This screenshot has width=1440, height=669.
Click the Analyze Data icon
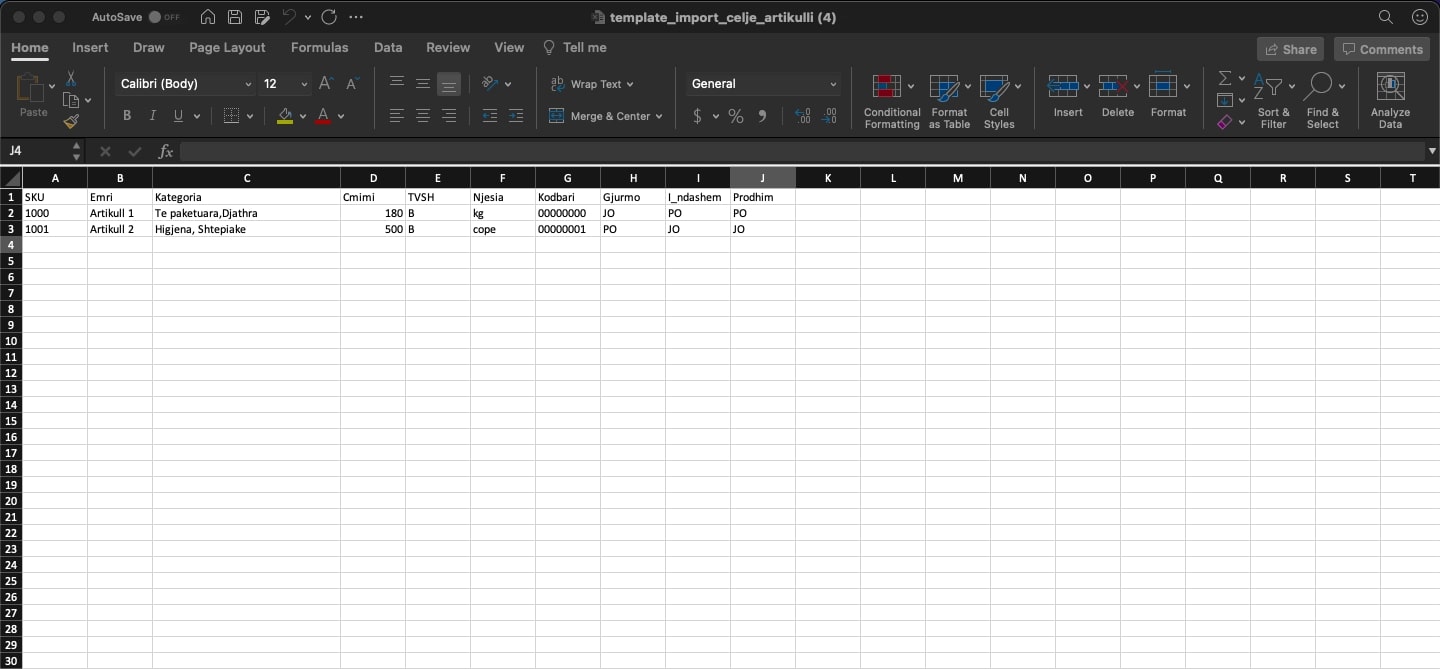click(1390, 87)
